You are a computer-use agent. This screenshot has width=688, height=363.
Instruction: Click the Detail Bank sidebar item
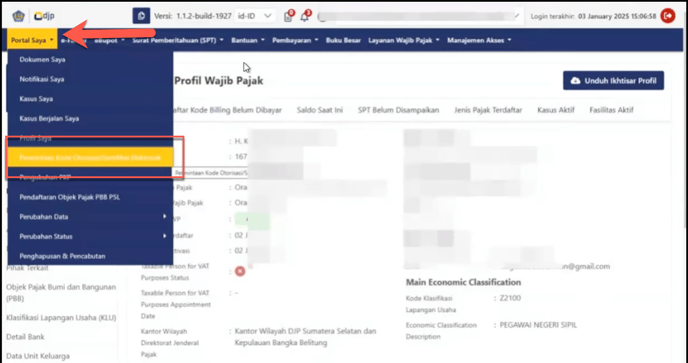25,337
